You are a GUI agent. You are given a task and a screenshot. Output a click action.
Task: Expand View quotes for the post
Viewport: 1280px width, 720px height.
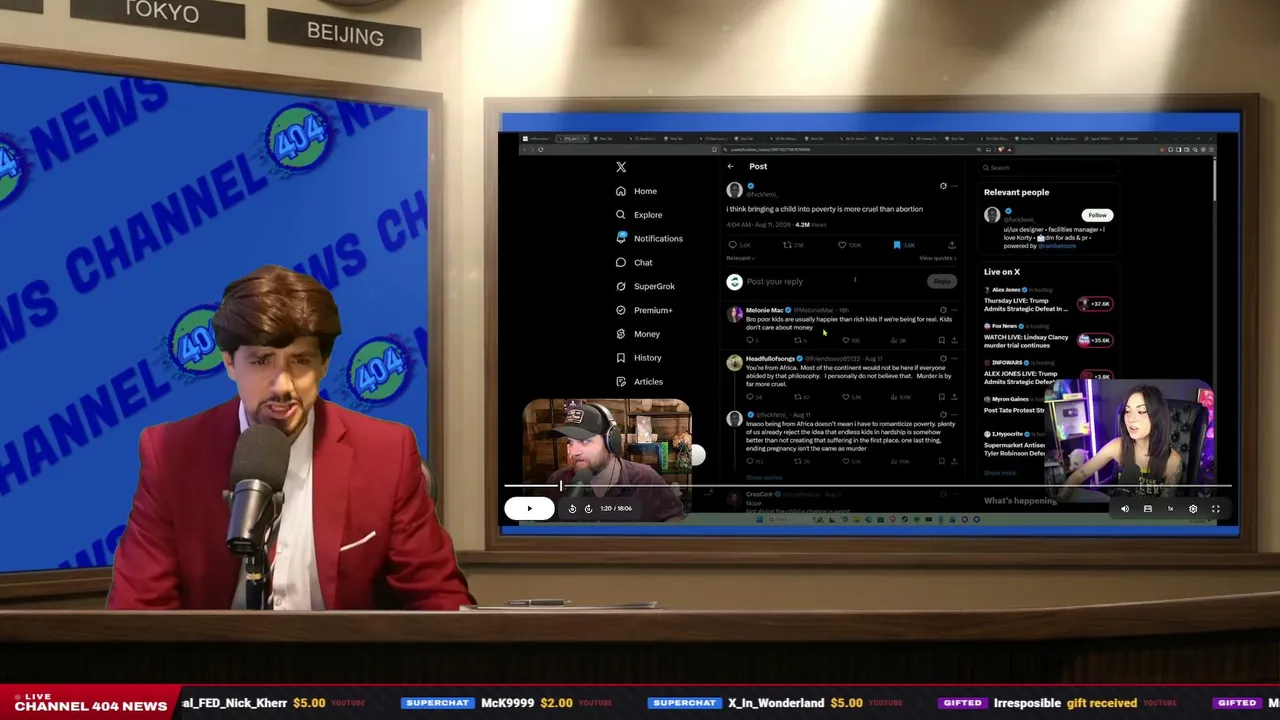pos(937,258)
